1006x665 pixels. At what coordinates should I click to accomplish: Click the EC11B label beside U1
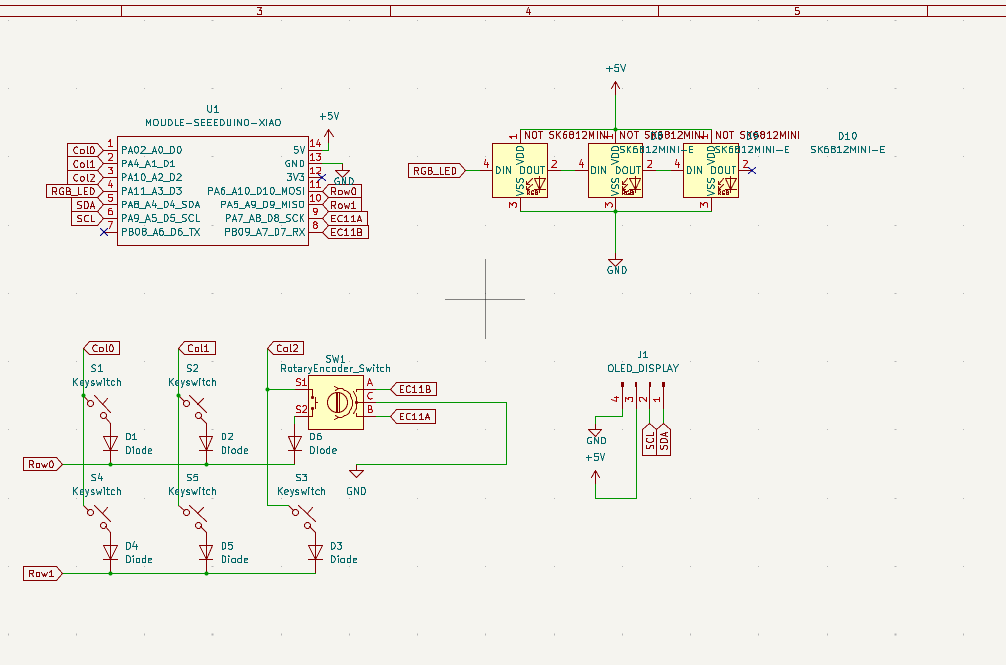coord(346,232)
